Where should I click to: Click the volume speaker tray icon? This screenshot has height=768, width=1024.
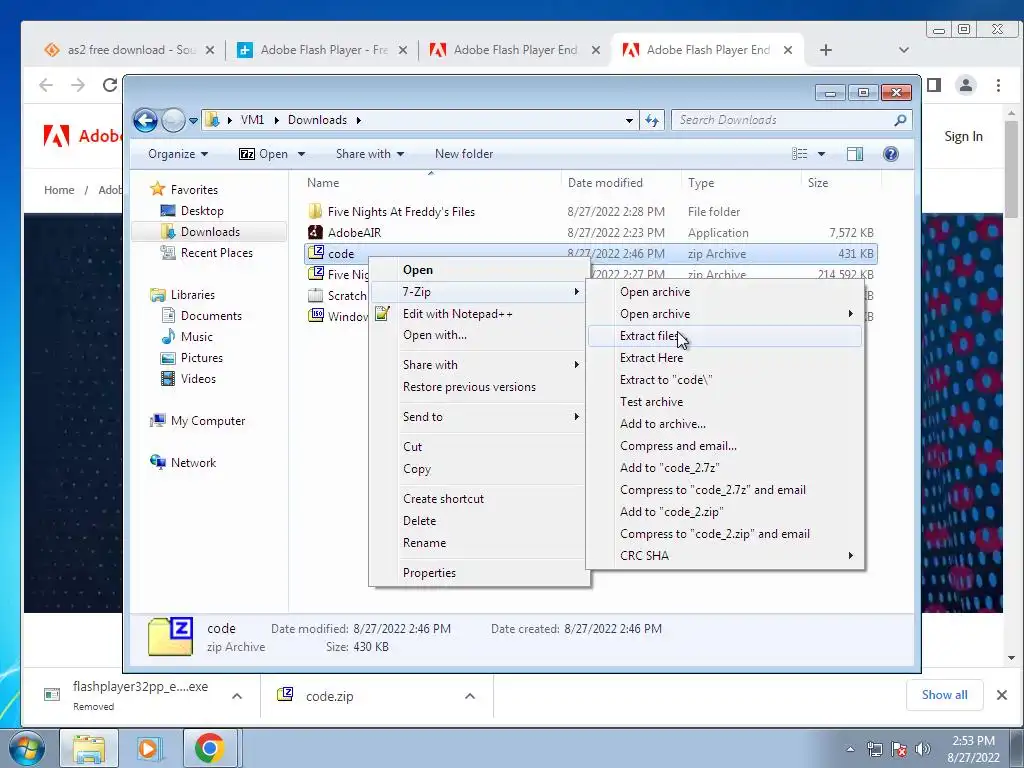coord(923,749)
